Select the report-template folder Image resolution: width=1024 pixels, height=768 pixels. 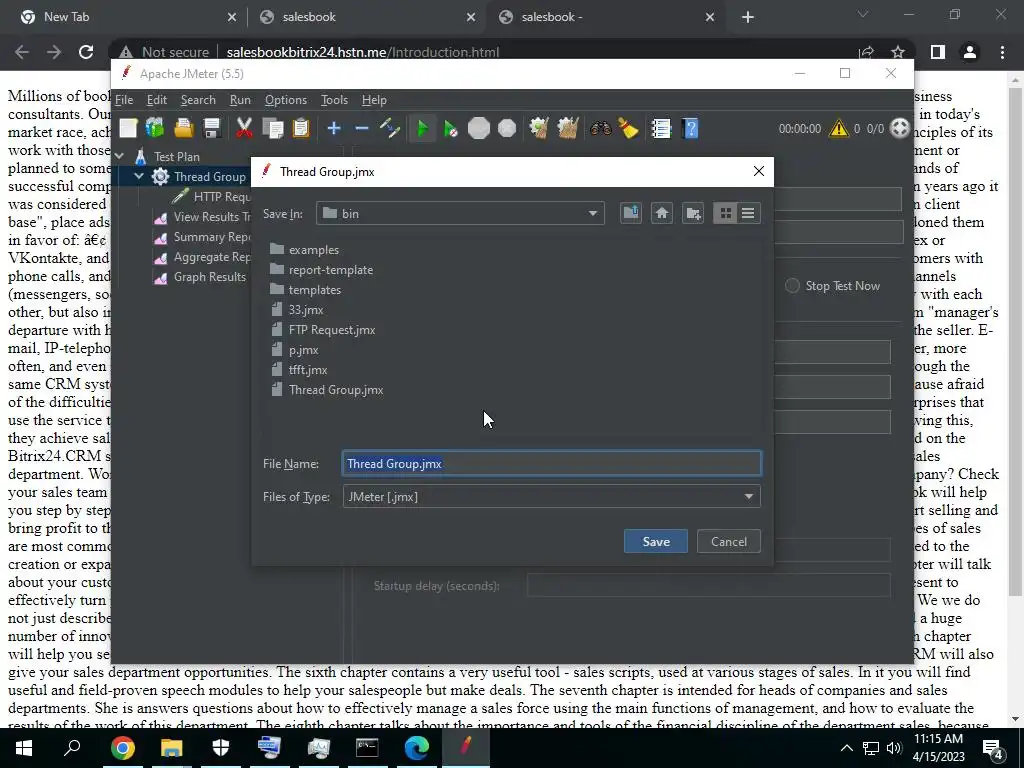pyautogui.click(x=321, y=270)
